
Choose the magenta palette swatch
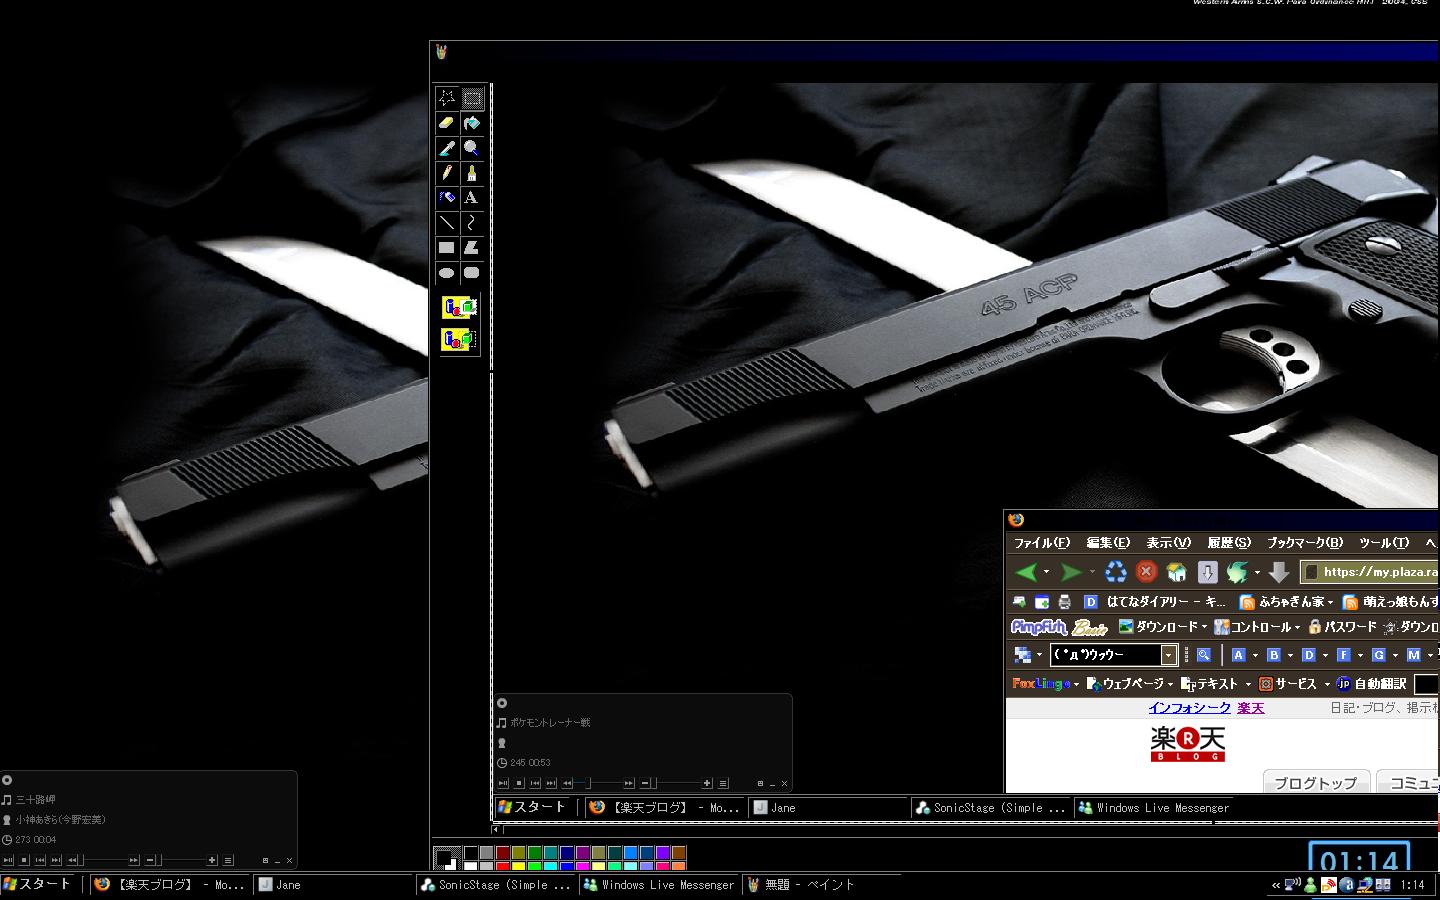(x=582, y=866)
